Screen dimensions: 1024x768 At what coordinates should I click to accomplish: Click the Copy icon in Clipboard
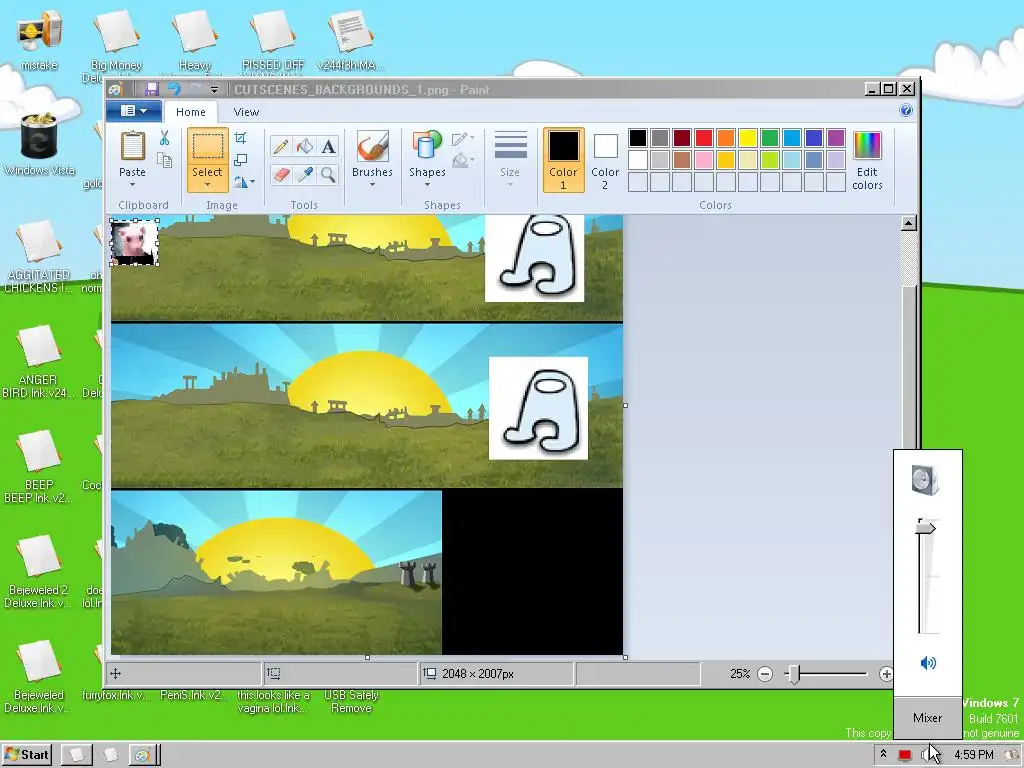tap(164, 160)
